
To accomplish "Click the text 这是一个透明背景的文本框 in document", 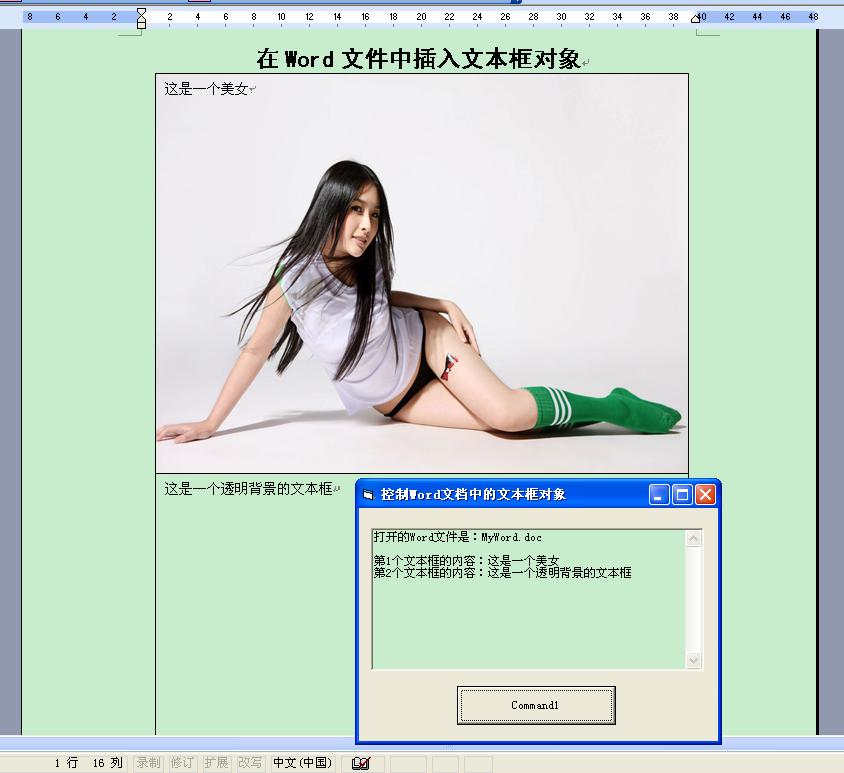I will 248,489.
